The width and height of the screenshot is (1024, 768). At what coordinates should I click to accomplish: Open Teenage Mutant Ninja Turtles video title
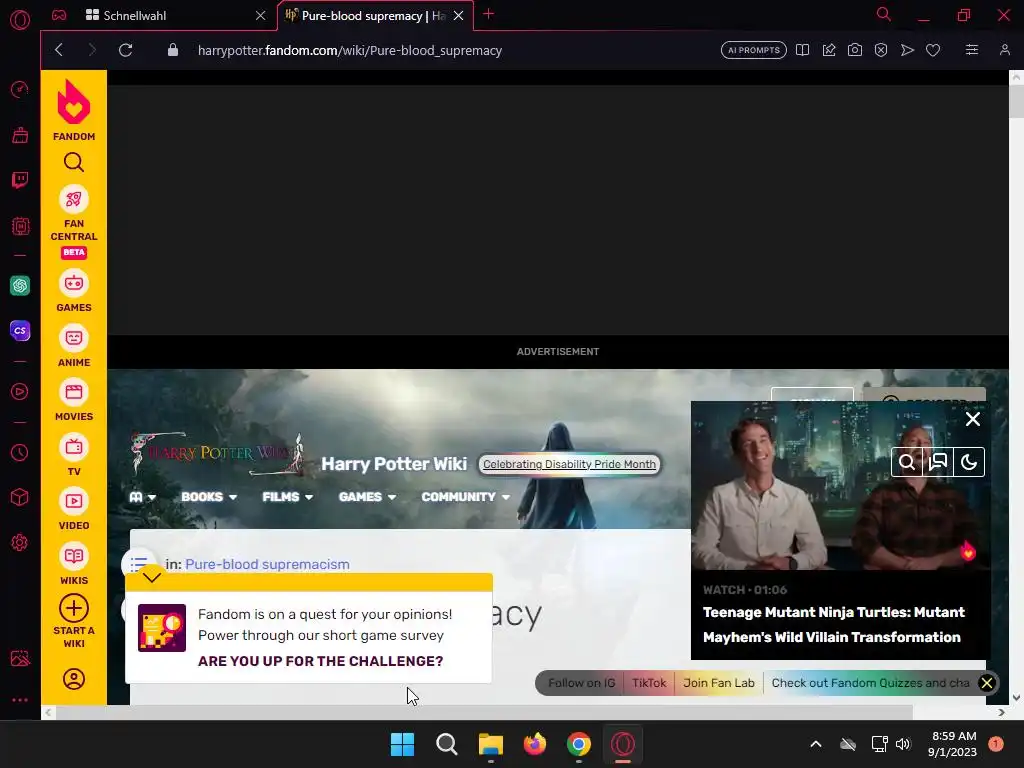[833, 624]
